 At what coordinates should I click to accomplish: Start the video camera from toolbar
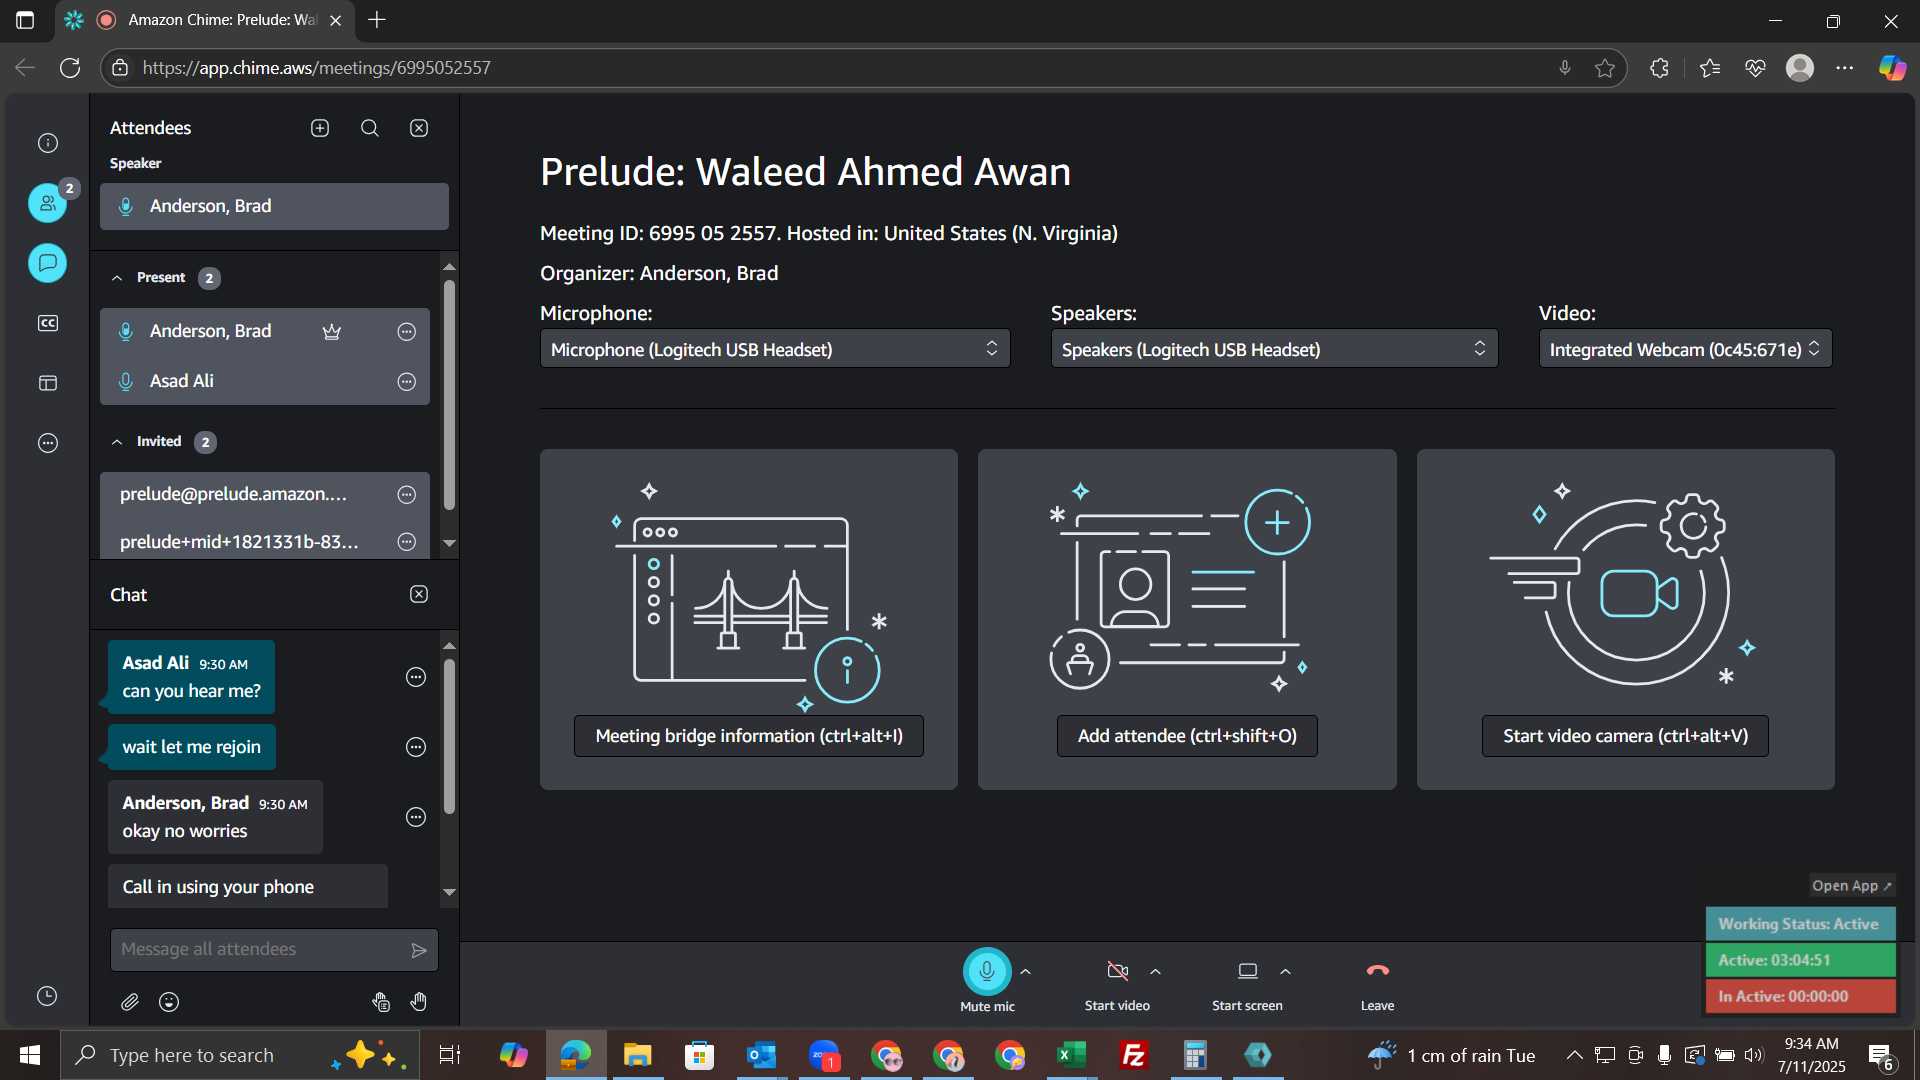(1117, 971)
